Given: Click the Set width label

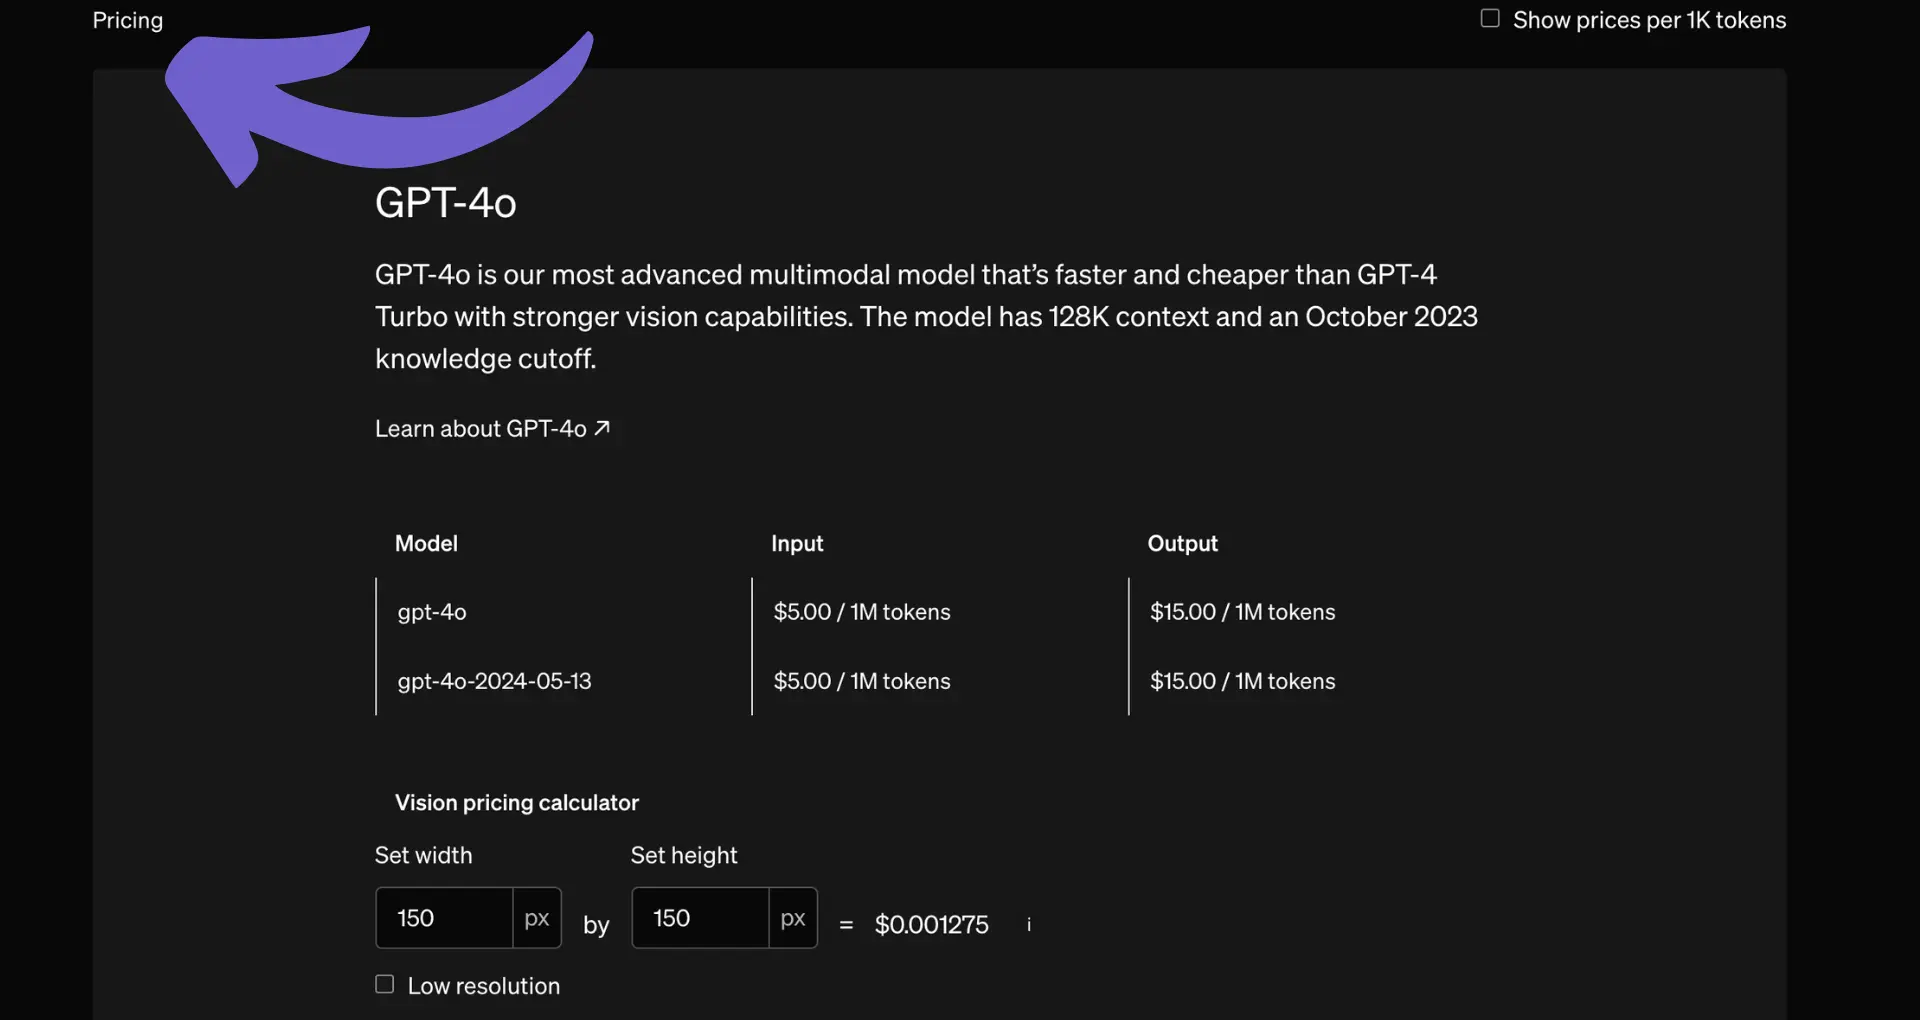Looking at the screenshot, I should click(x=424, y=856).
